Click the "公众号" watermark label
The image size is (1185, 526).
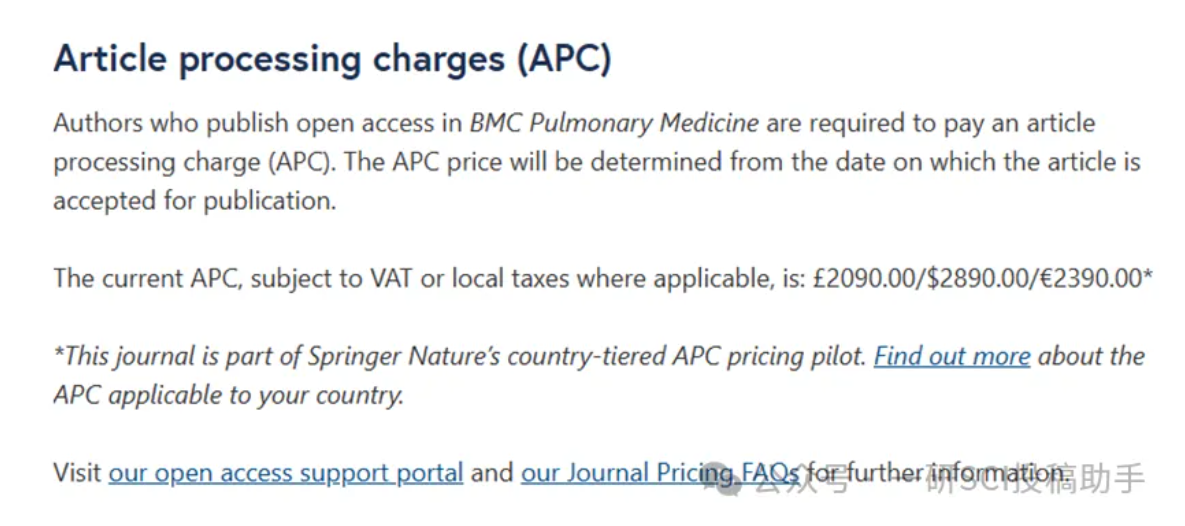click(x=802, y=479)
